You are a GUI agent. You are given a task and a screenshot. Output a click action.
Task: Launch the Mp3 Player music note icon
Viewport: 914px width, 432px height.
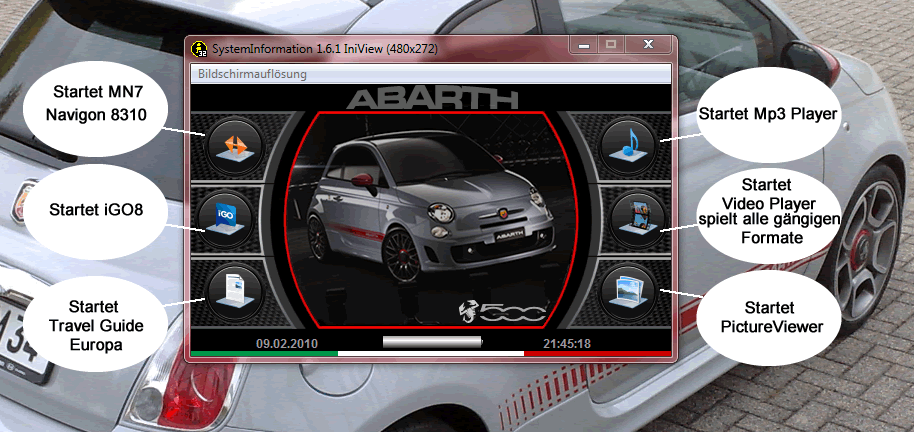tap(628, 147)
